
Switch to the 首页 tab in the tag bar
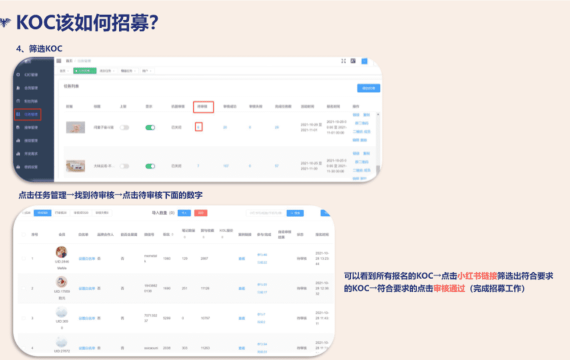point(64,71)
